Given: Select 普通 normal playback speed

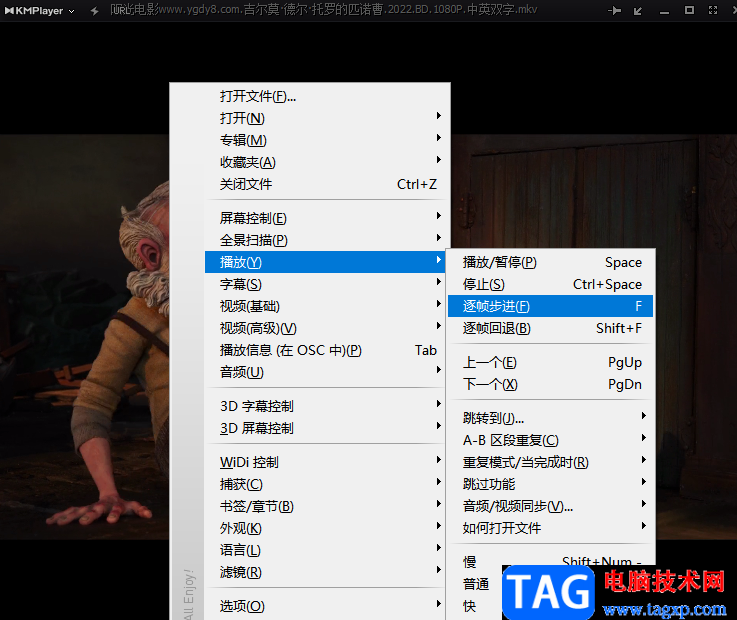Looking at the screenshot, I should point(476,584).
